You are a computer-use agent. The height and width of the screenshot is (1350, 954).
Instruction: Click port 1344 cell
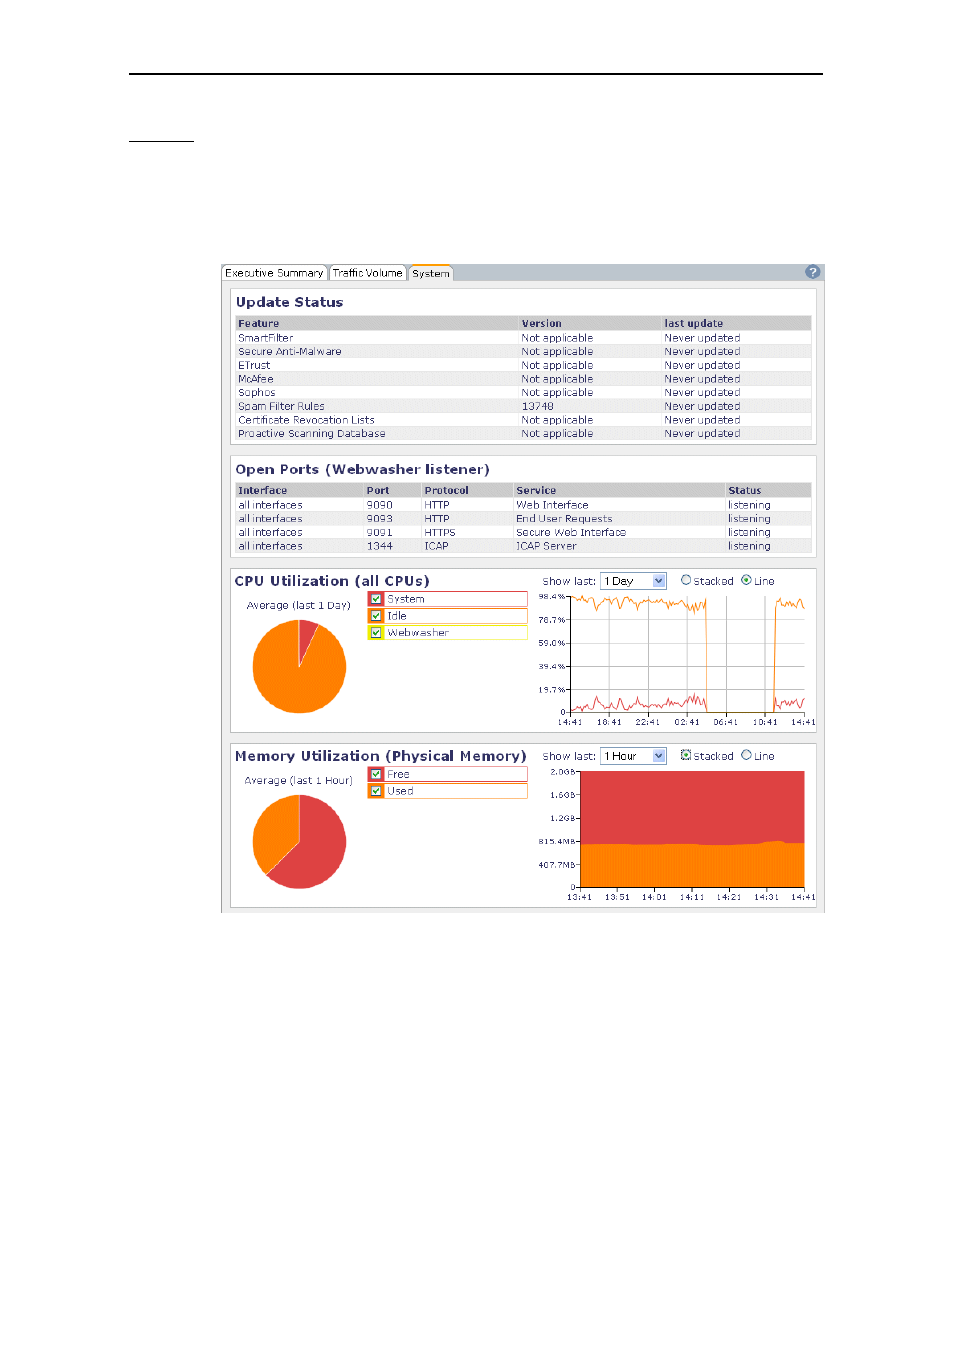[x=380, y=546]
